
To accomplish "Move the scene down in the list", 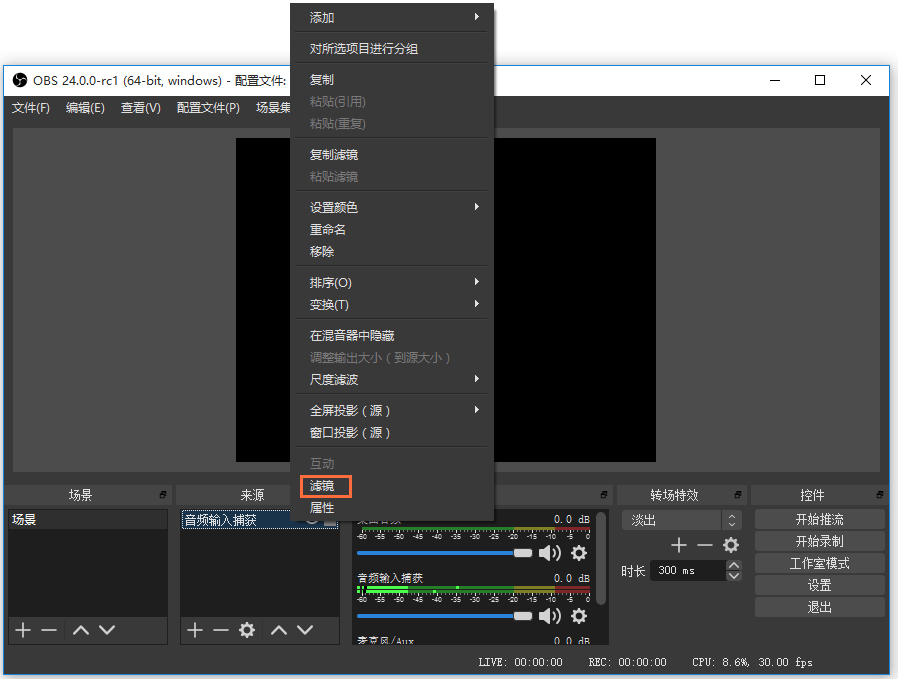I will tap(107, 630).
